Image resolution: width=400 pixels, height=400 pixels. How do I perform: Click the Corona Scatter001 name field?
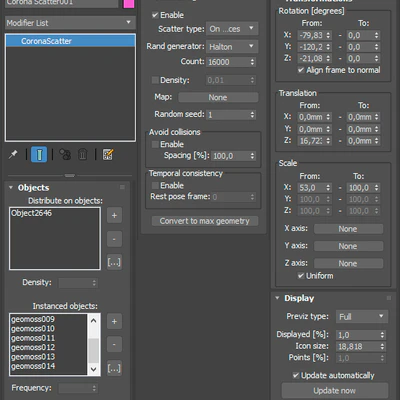62,3
